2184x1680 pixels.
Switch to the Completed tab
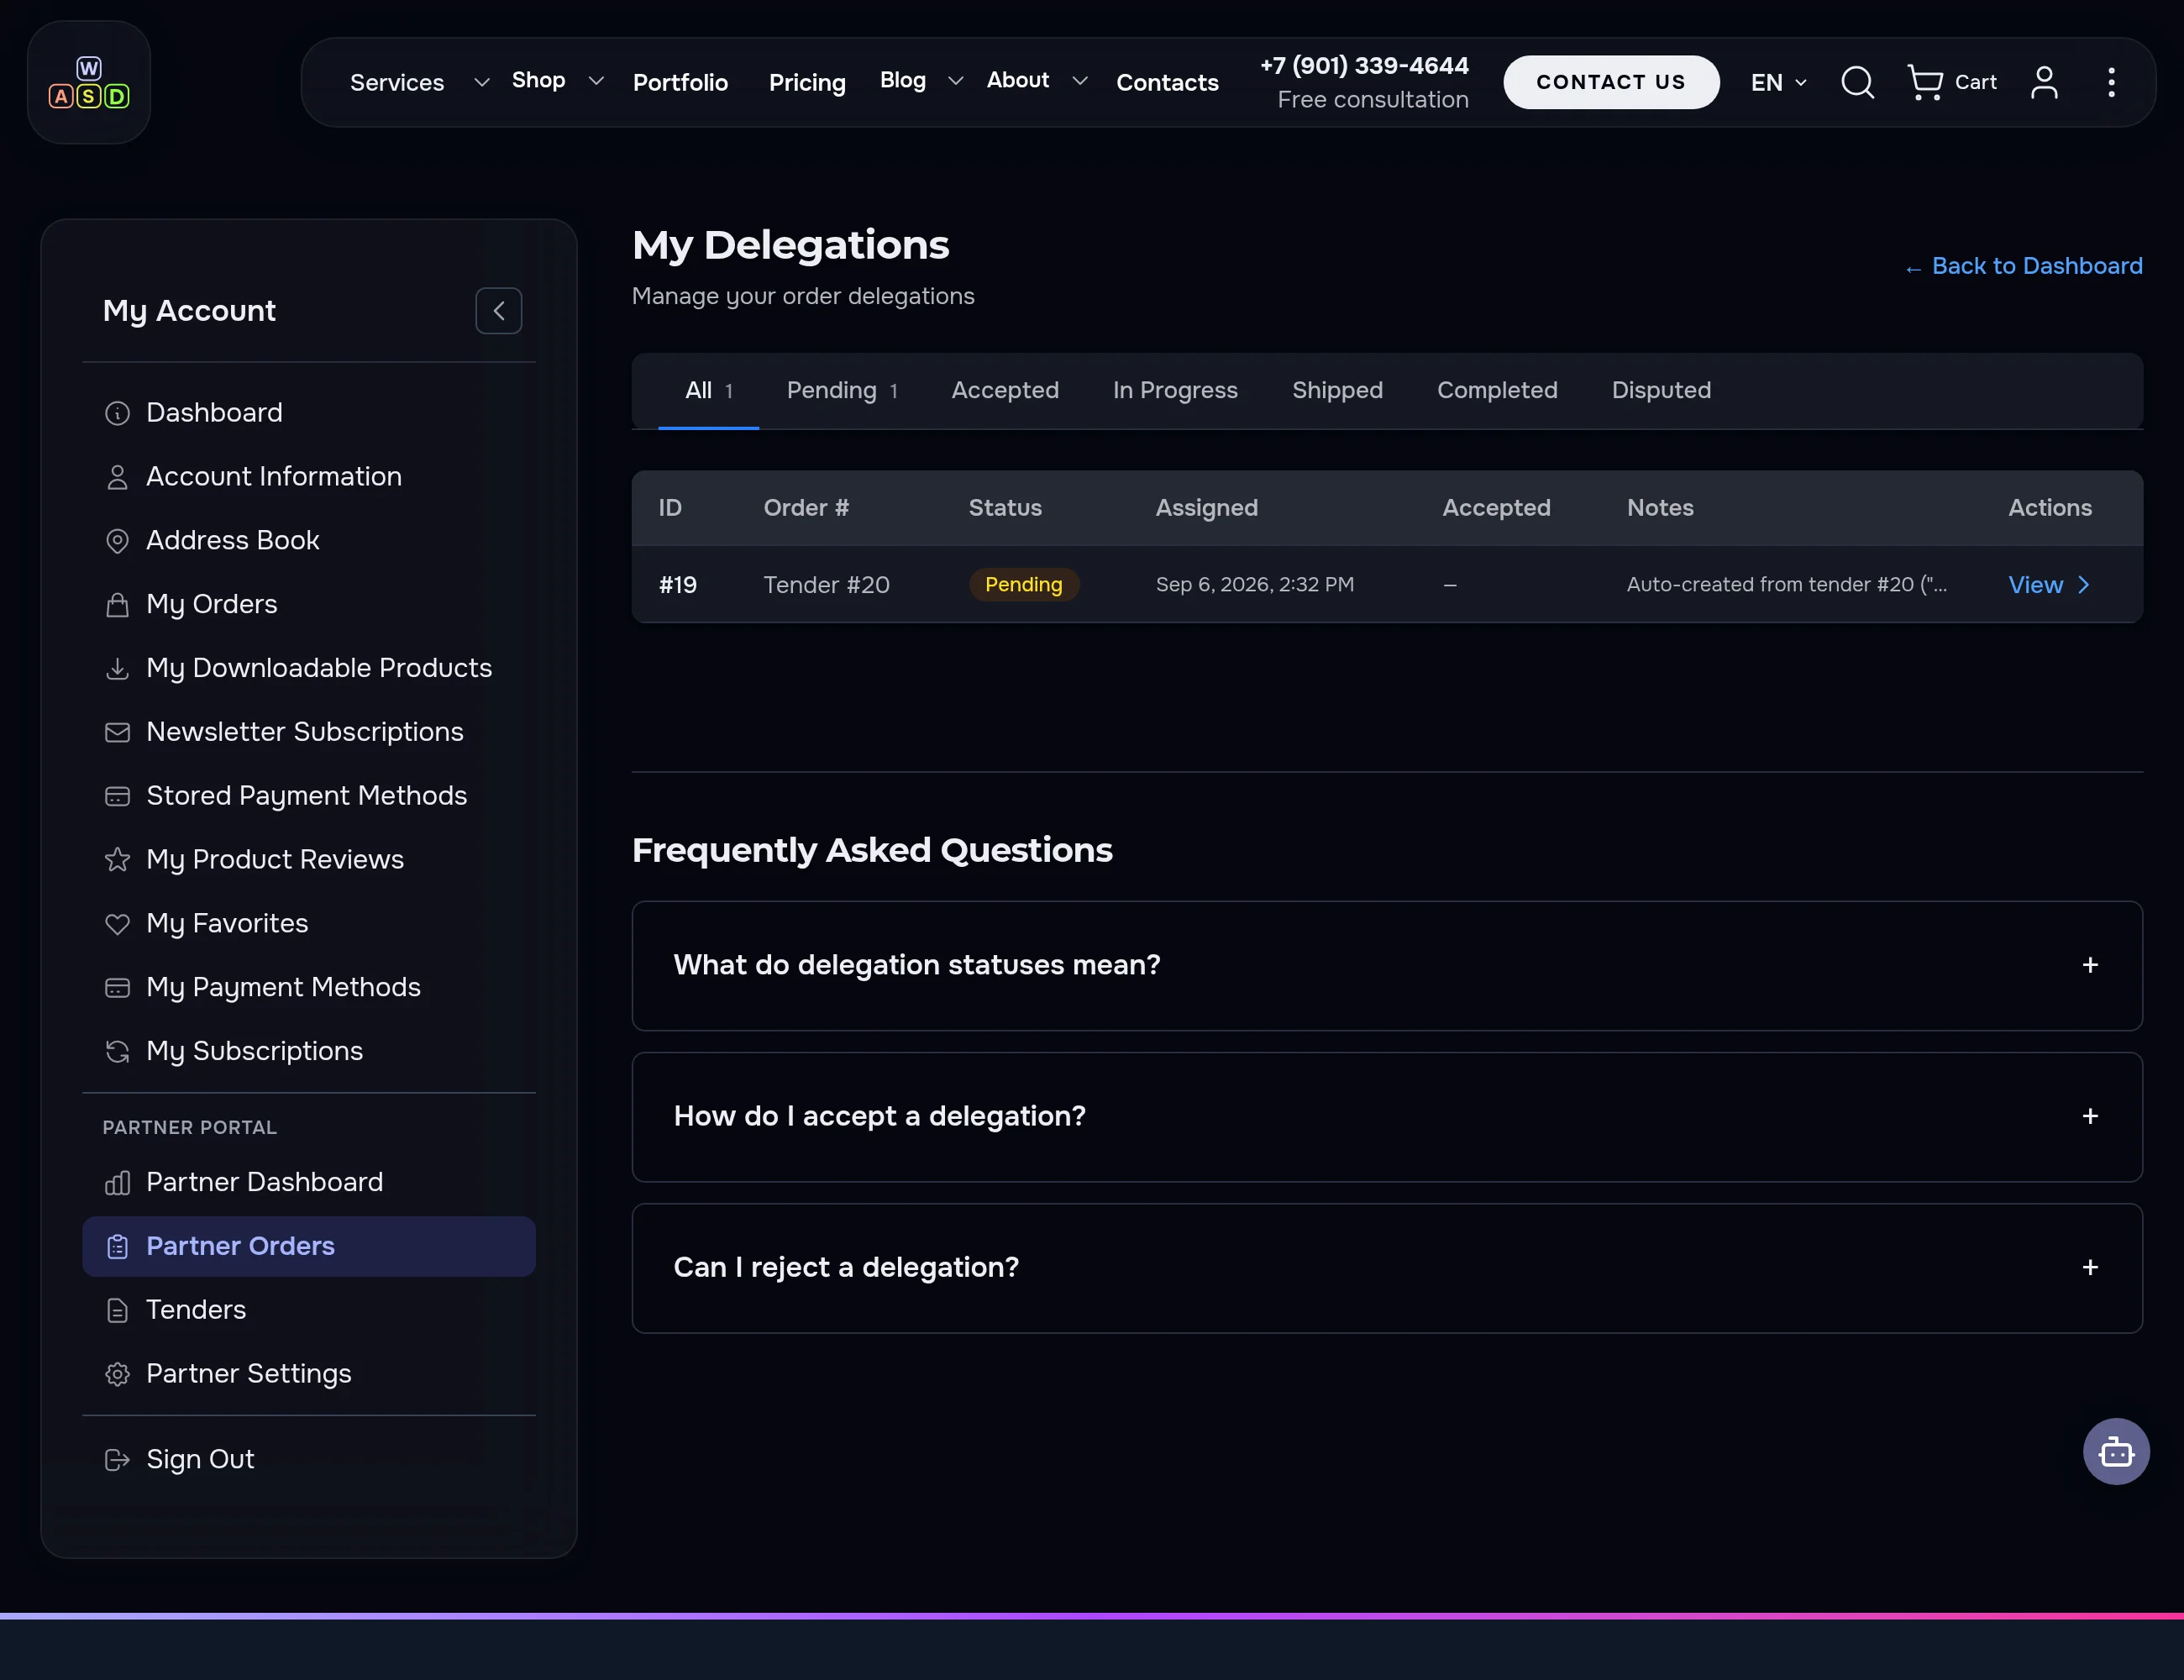coord(1497,391)
